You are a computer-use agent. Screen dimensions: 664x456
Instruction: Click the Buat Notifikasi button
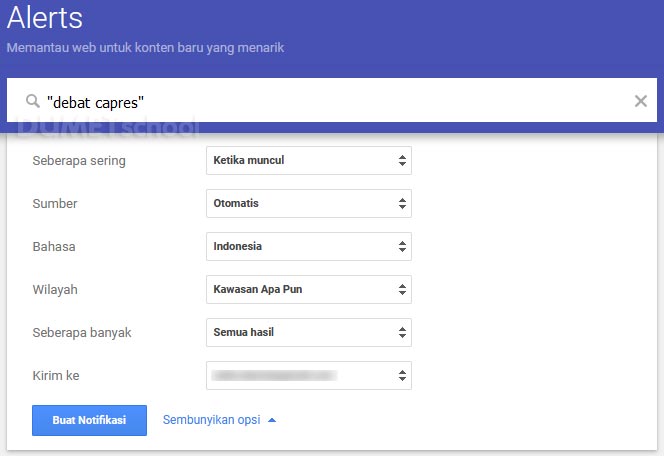click(89, 420)
